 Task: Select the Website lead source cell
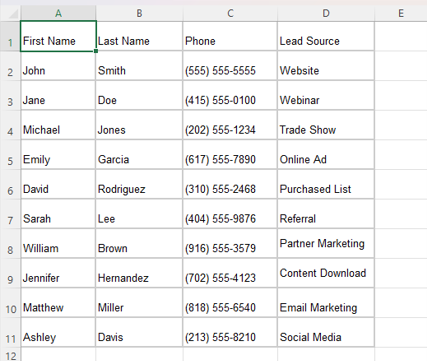click(x=326, y=66)
